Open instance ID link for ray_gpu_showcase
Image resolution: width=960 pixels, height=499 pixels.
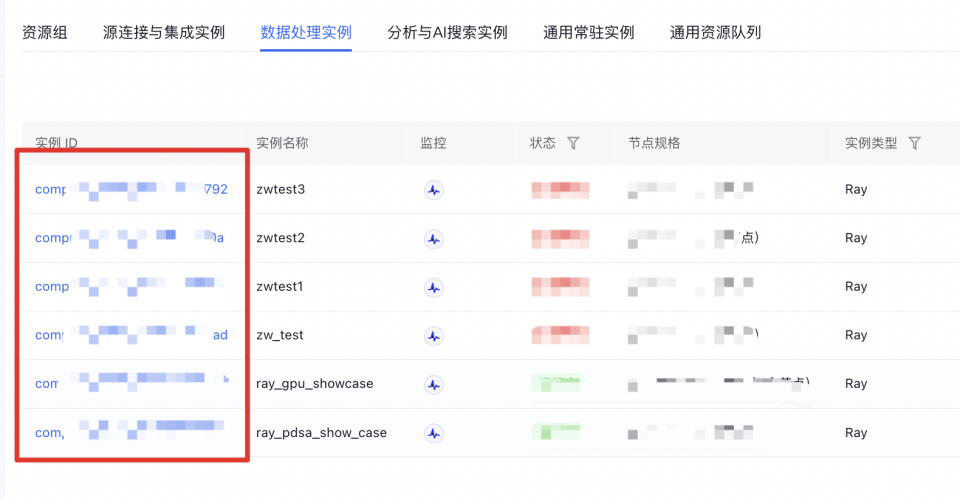coord(132,383)
